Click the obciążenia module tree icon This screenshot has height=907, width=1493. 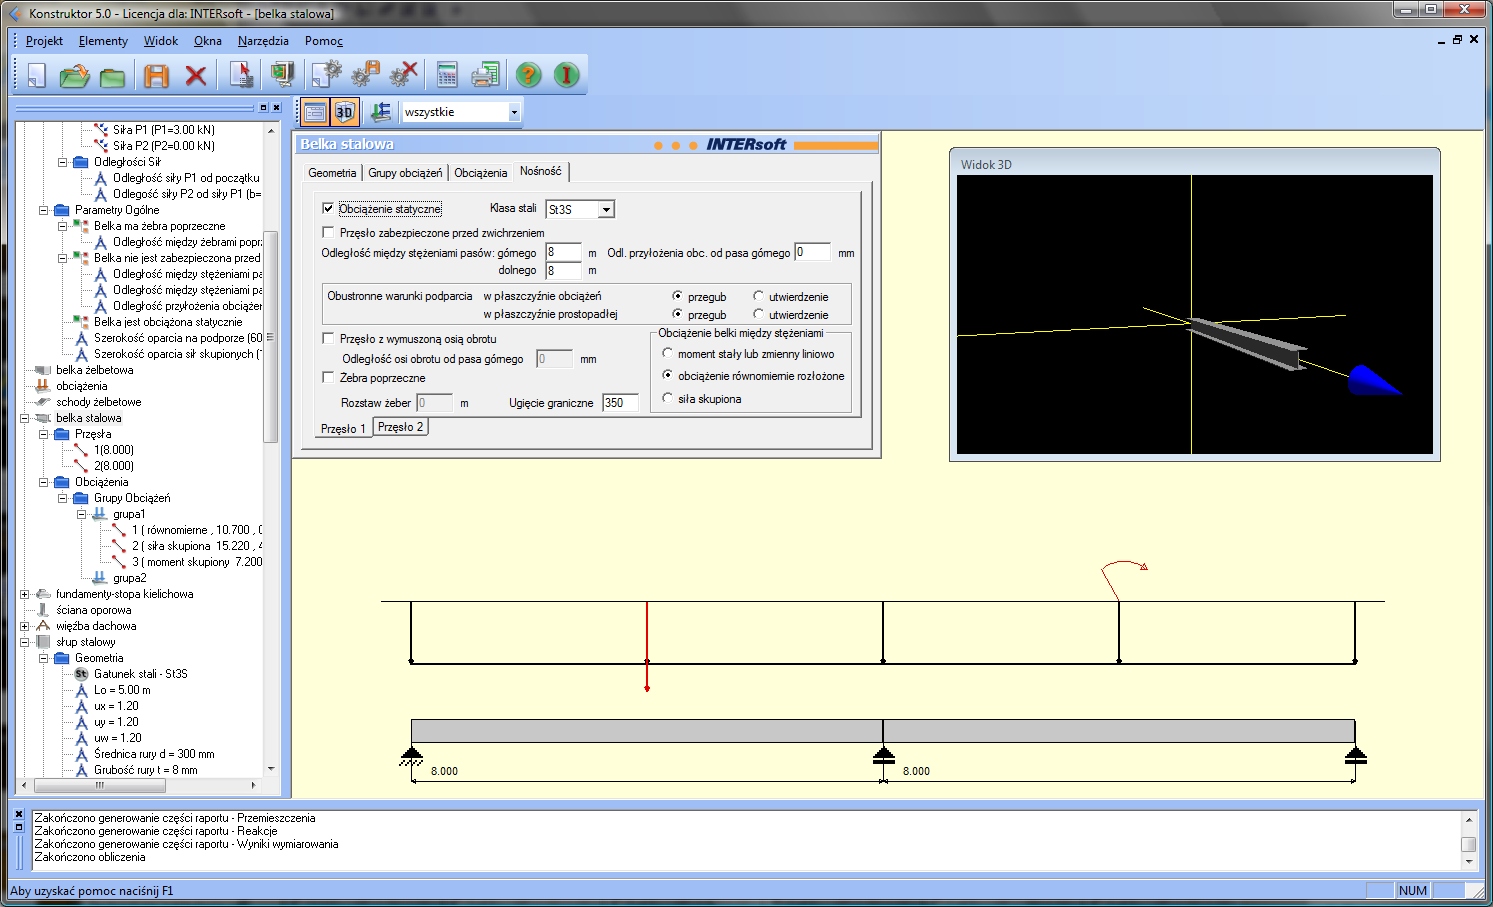coord(42,386)
